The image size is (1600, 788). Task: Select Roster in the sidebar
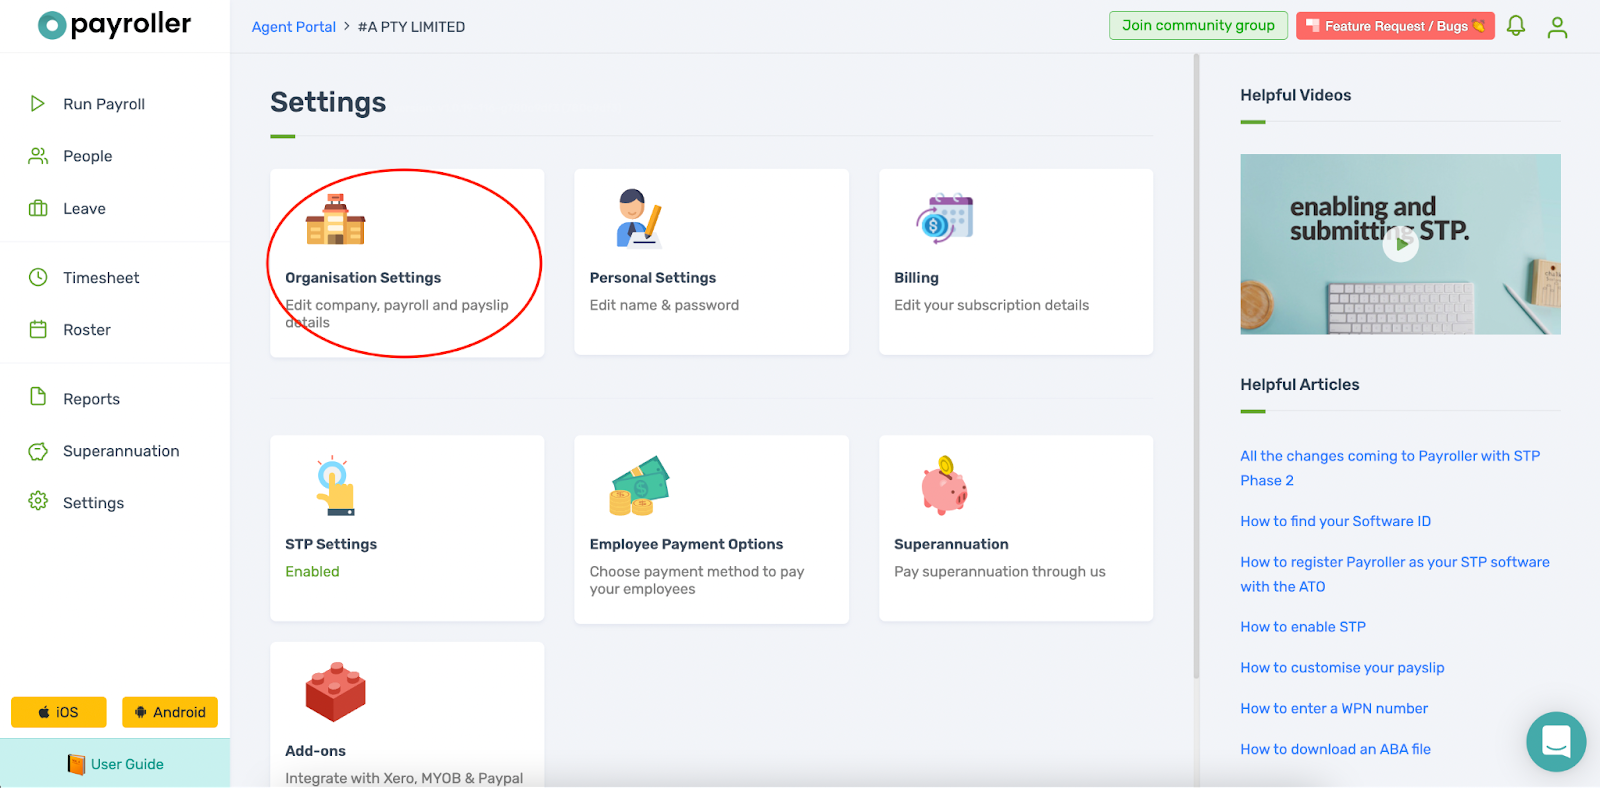tap(87, 330)
